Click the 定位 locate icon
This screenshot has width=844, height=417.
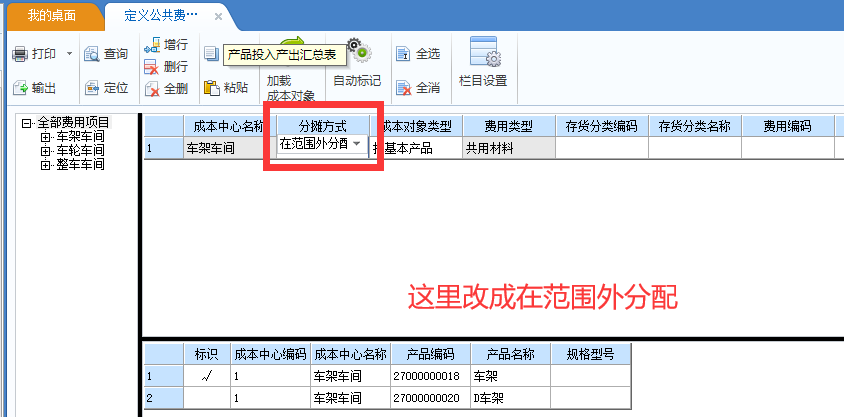[92, 88]
